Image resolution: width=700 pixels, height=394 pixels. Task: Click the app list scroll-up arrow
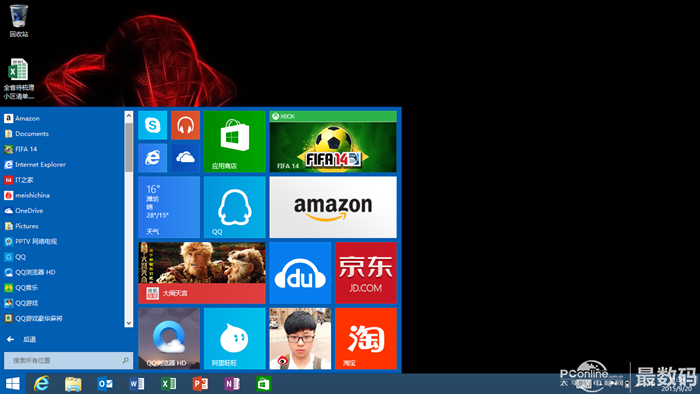click(129, 116)
